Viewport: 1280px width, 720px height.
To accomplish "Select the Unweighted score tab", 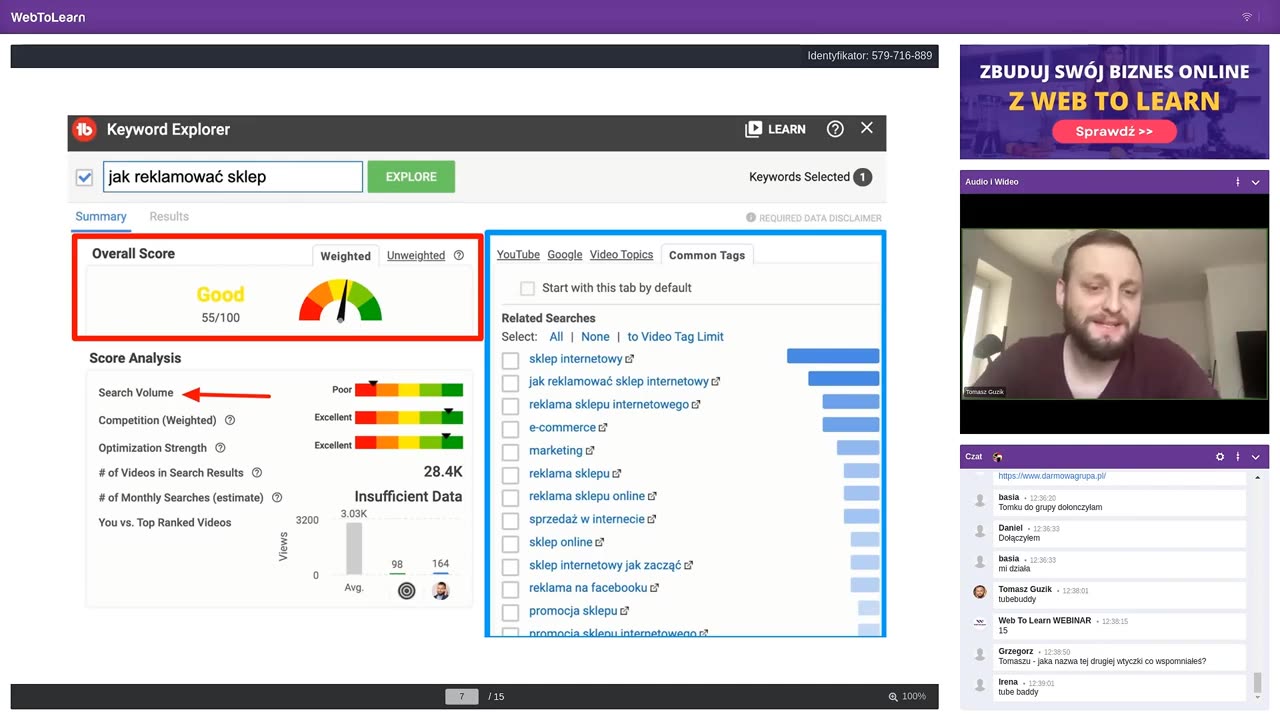I will point(416,256).
